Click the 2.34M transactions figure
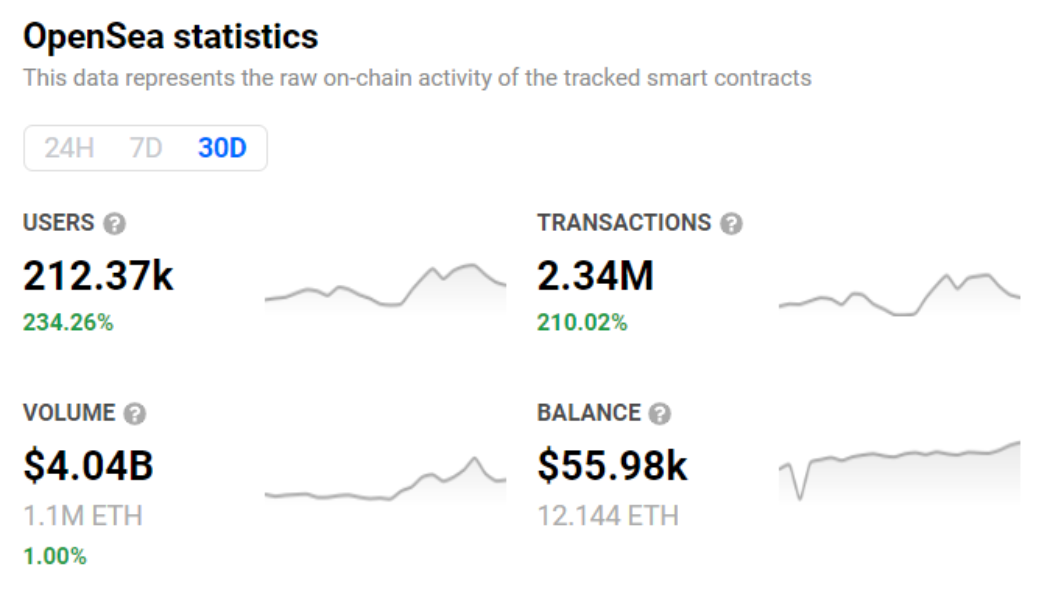The width and height of the screenshot is (1050, 600). click(x=595, y=275)
